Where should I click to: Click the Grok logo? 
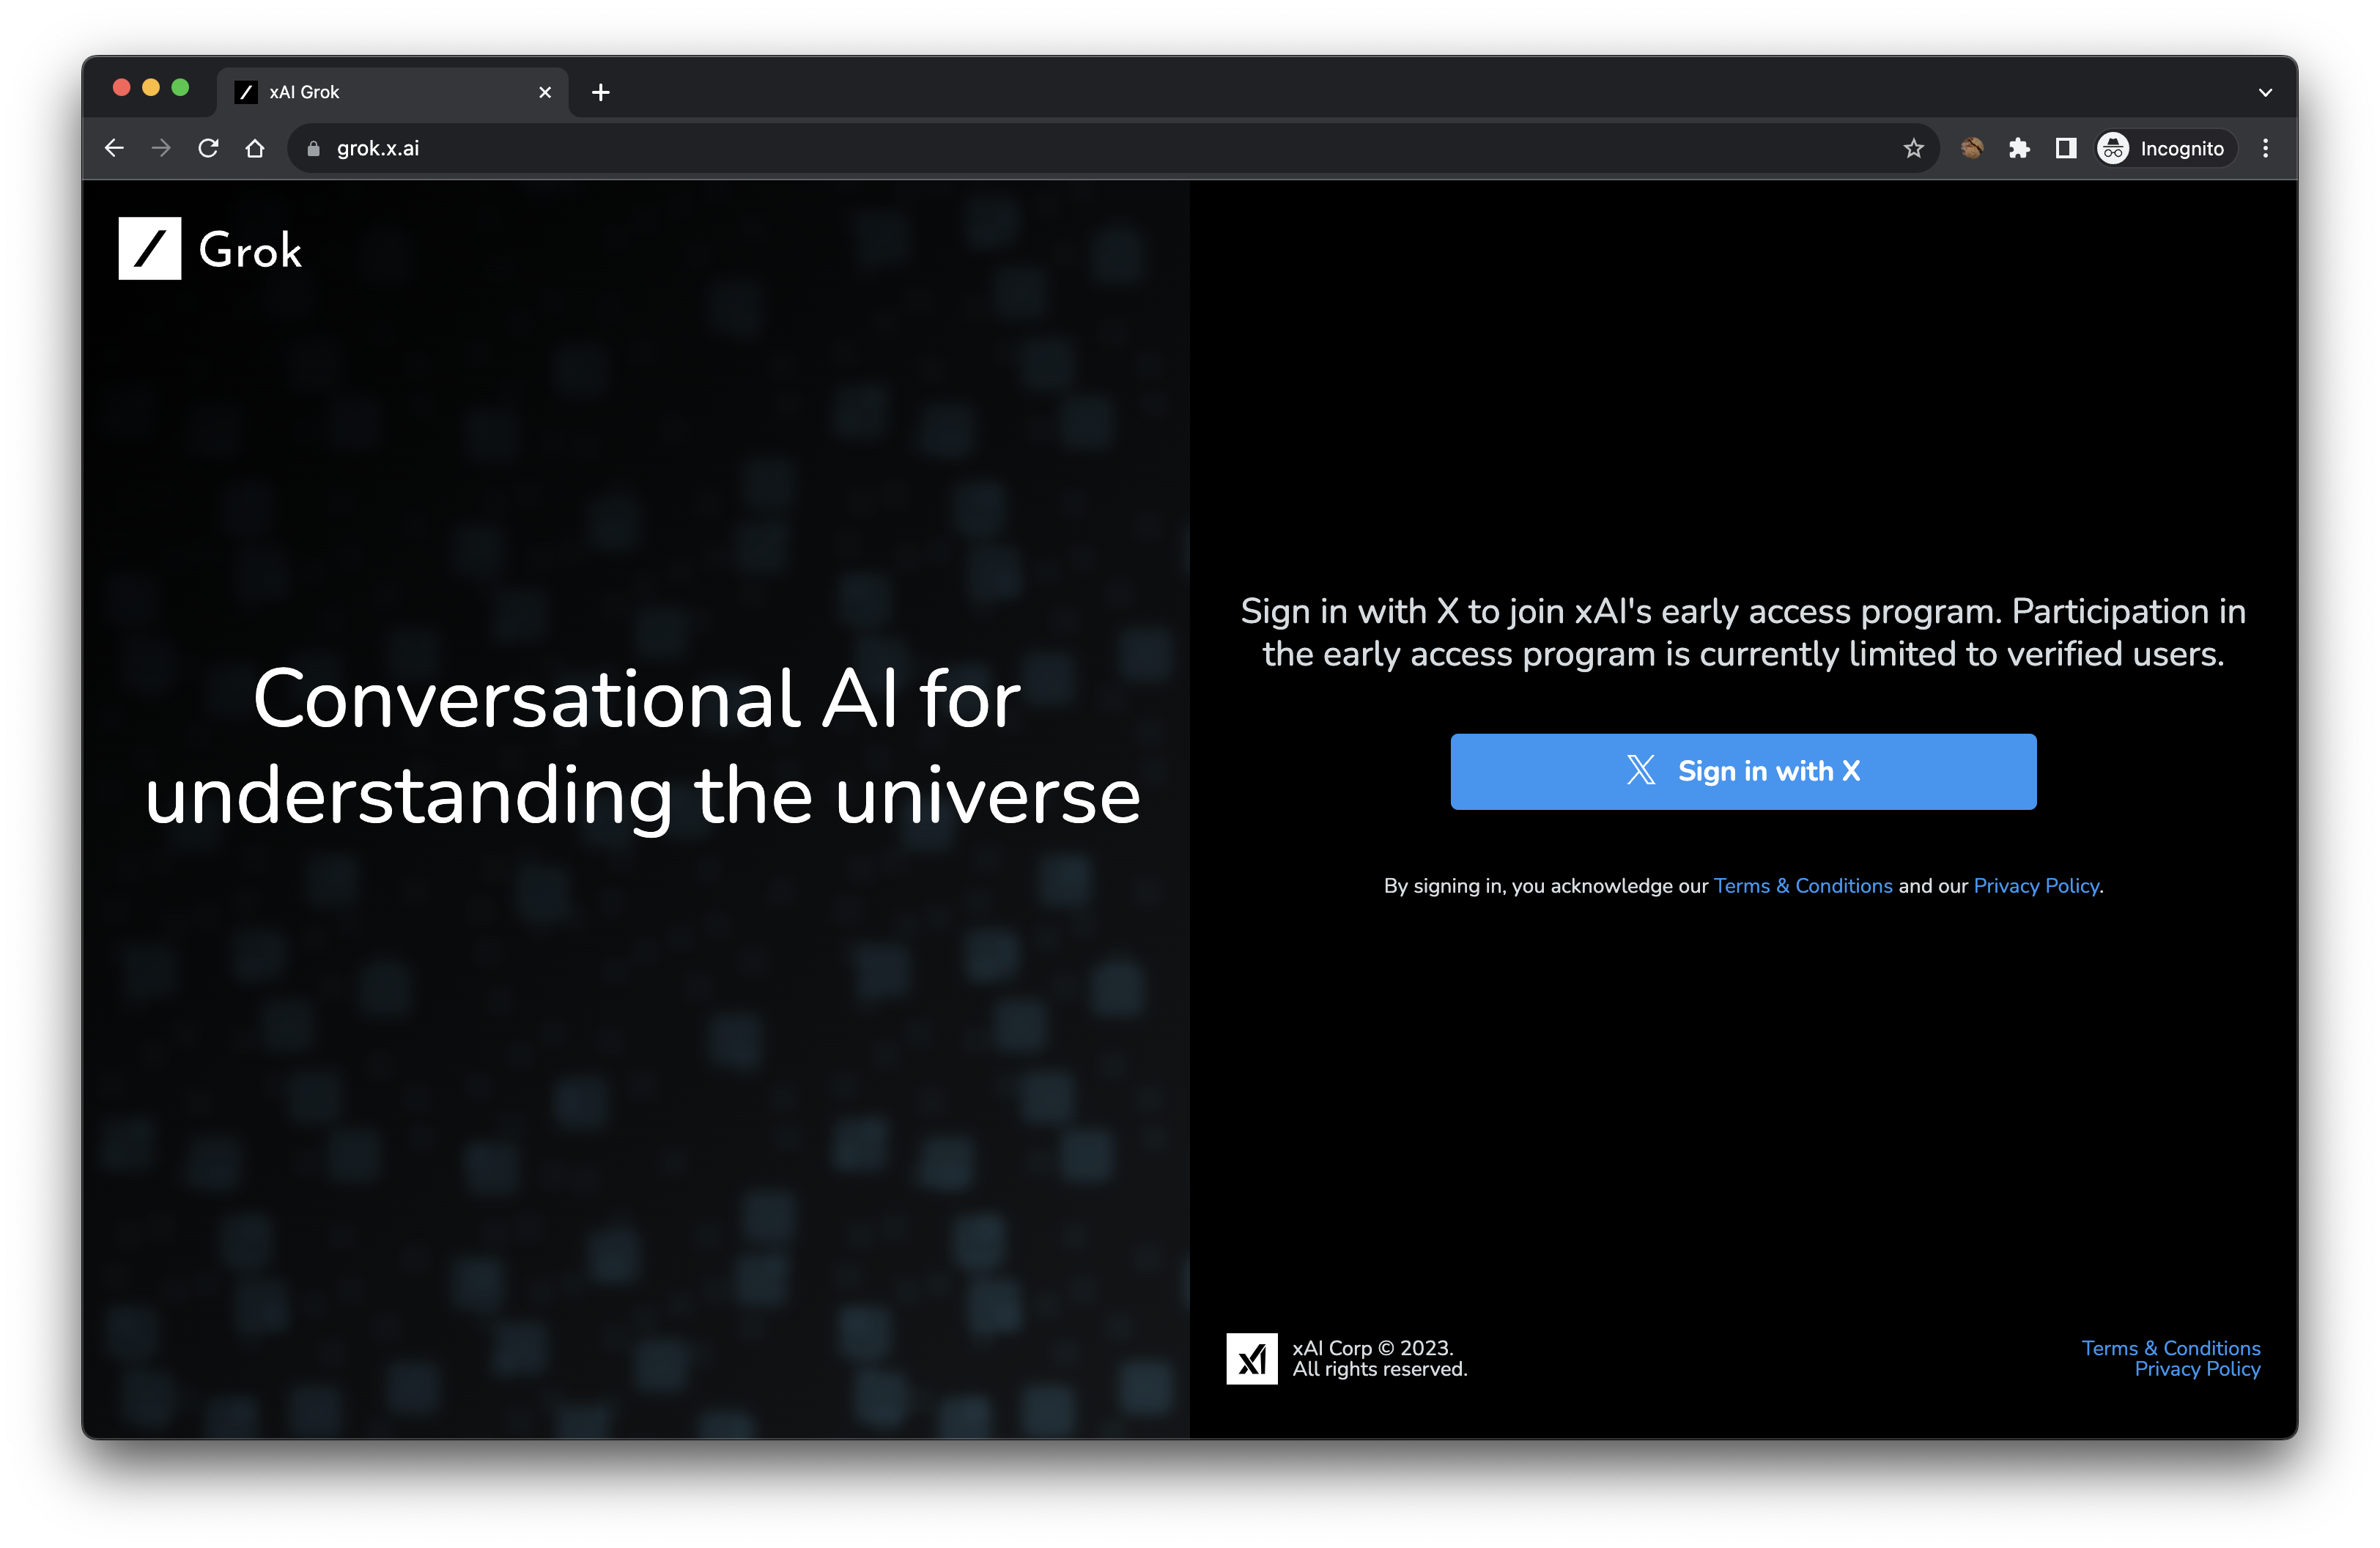pos(210,250)
